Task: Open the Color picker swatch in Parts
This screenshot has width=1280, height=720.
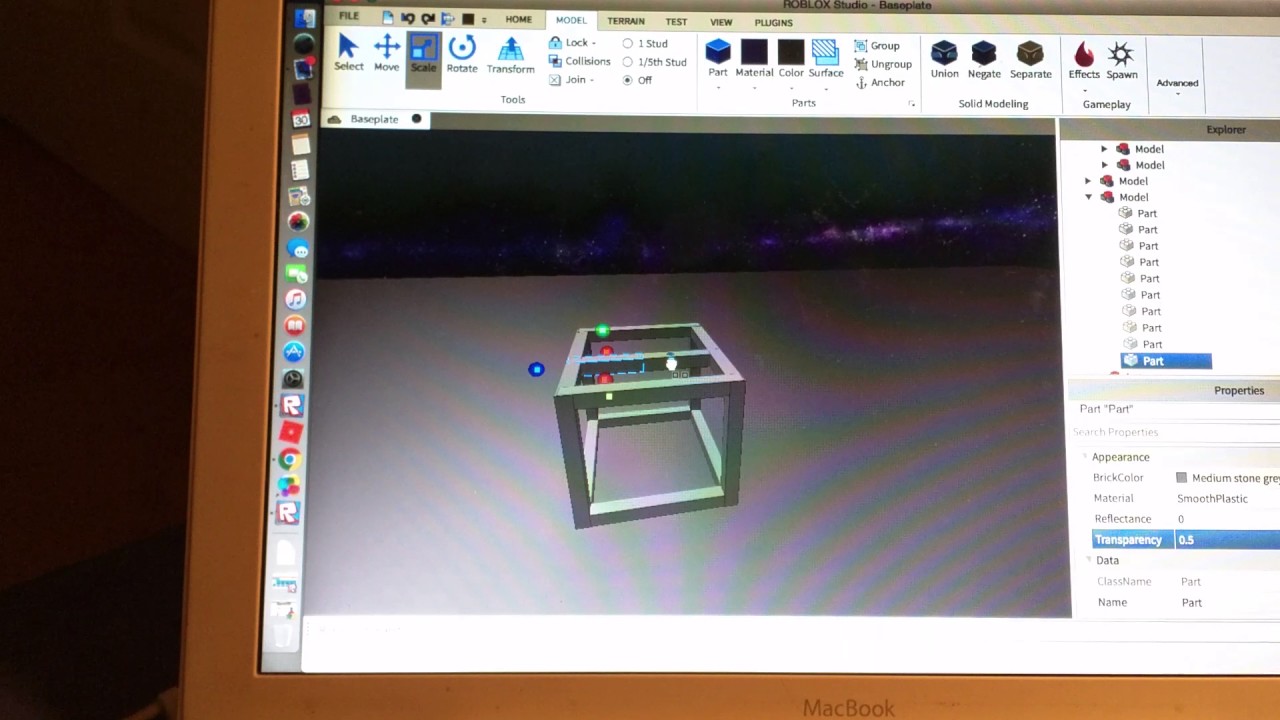Action: tap(791, 52)
